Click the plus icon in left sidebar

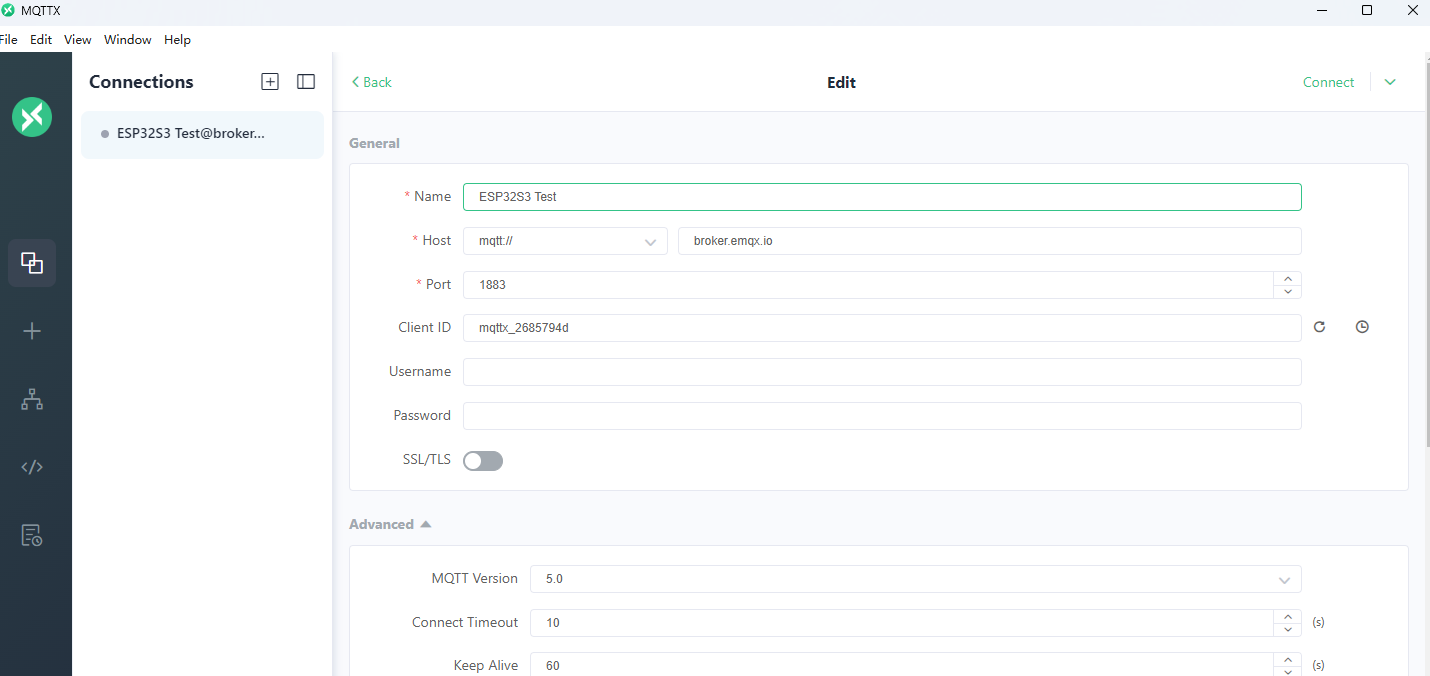click(32, 331)
